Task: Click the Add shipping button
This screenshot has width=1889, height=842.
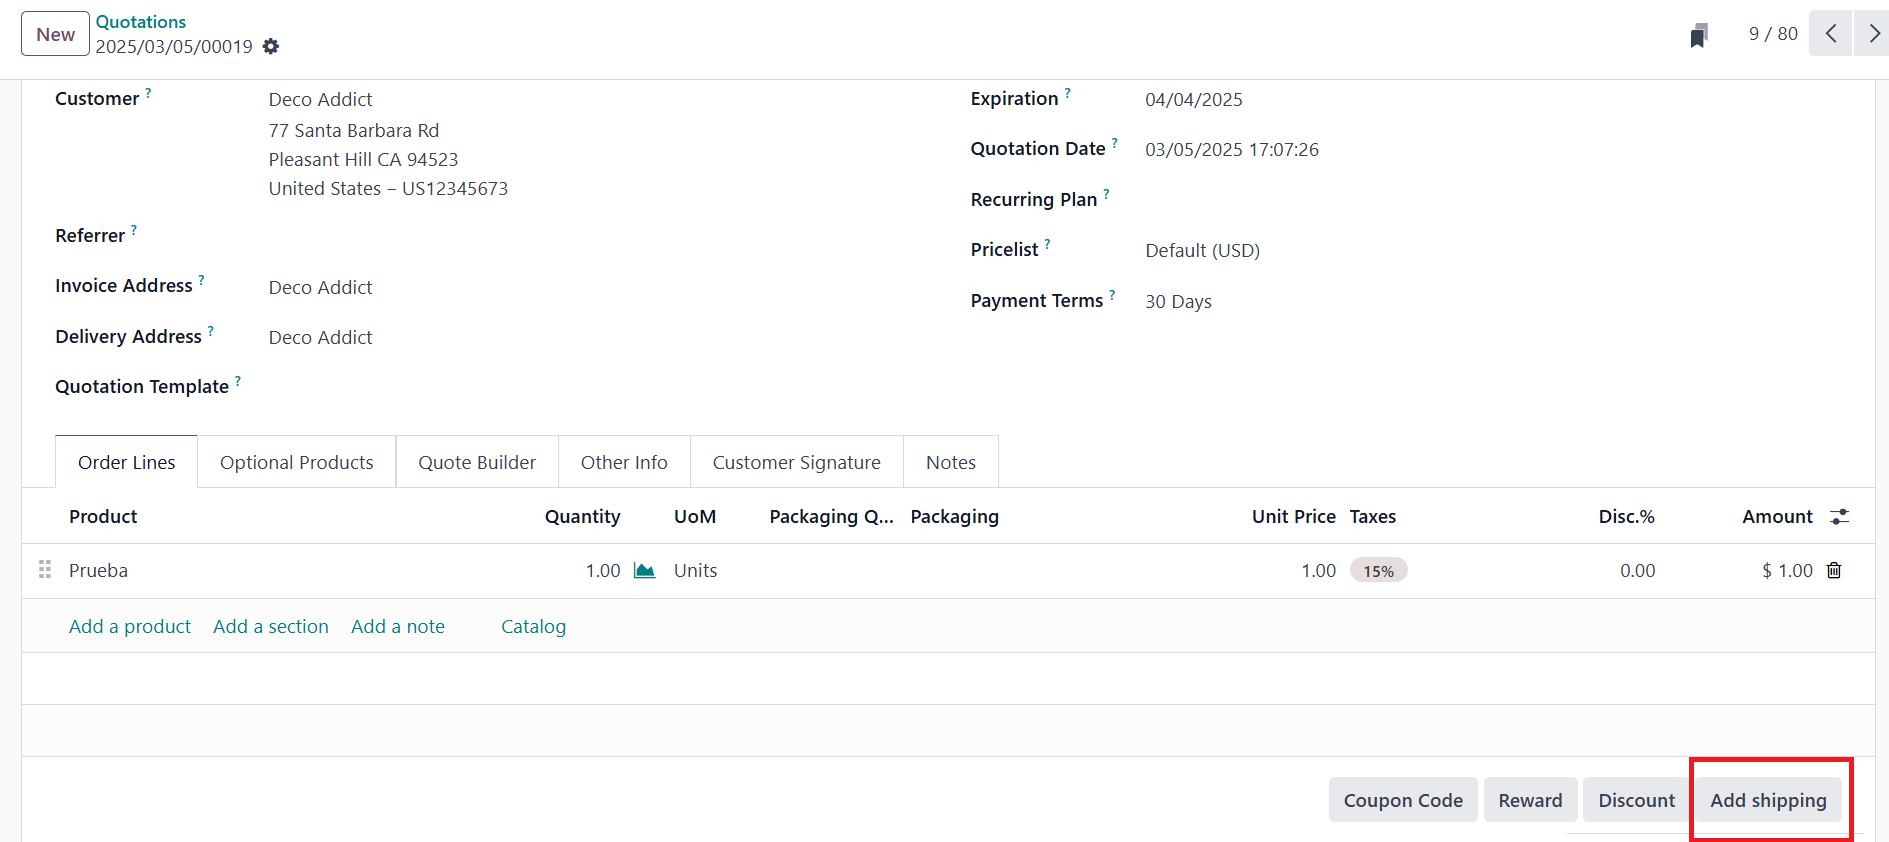Action: 1767,801
